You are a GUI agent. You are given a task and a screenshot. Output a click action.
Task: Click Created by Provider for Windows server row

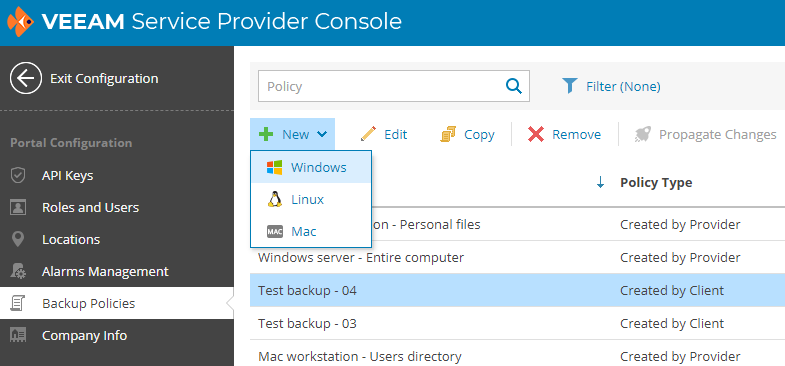tap(680, 257)
